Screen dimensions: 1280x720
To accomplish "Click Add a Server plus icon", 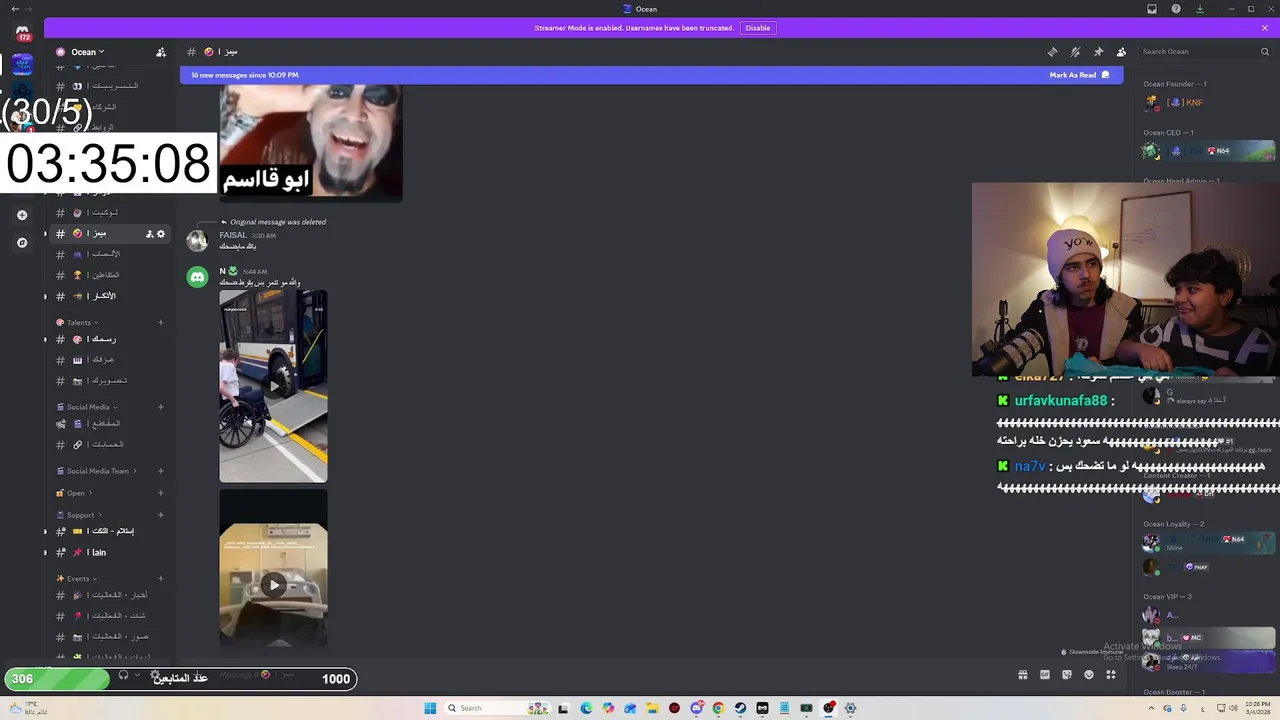I will pos(22,215).
